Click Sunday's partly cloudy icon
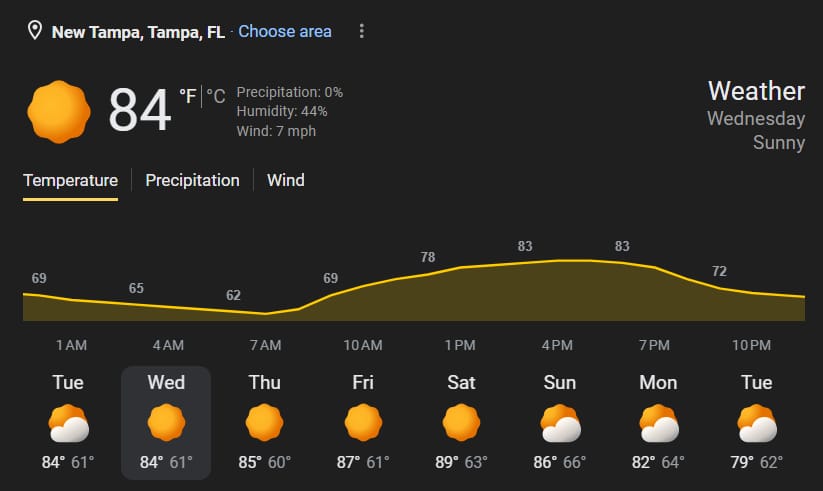The height and width of the screenshot is (491, 823). click(559, 424)
